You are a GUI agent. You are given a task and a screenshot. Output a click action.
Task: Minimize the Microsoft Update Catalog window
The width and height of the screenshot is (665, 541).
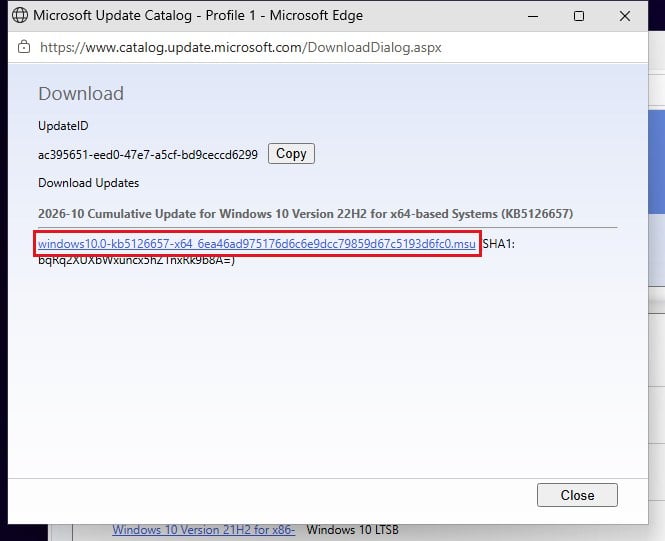(x=533, y=16)
